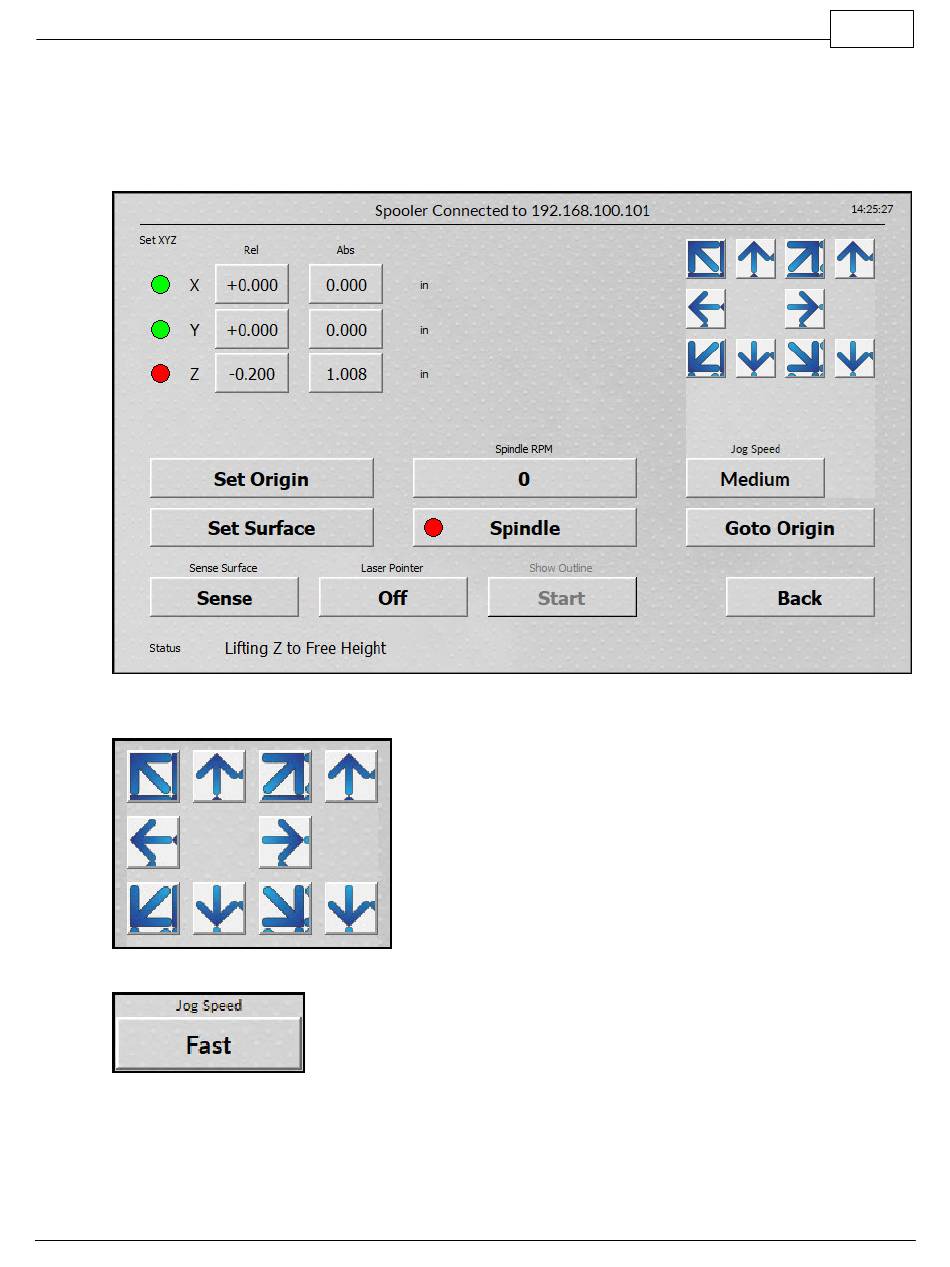The height and width of the screenshot is (1267, 950).
Task: Click the status message 'Lifting Z to Free Height'
Action: tap(305, 648)
